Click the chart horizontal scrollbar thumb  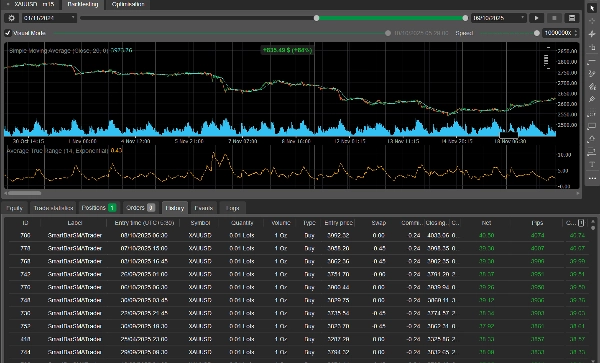24,193
